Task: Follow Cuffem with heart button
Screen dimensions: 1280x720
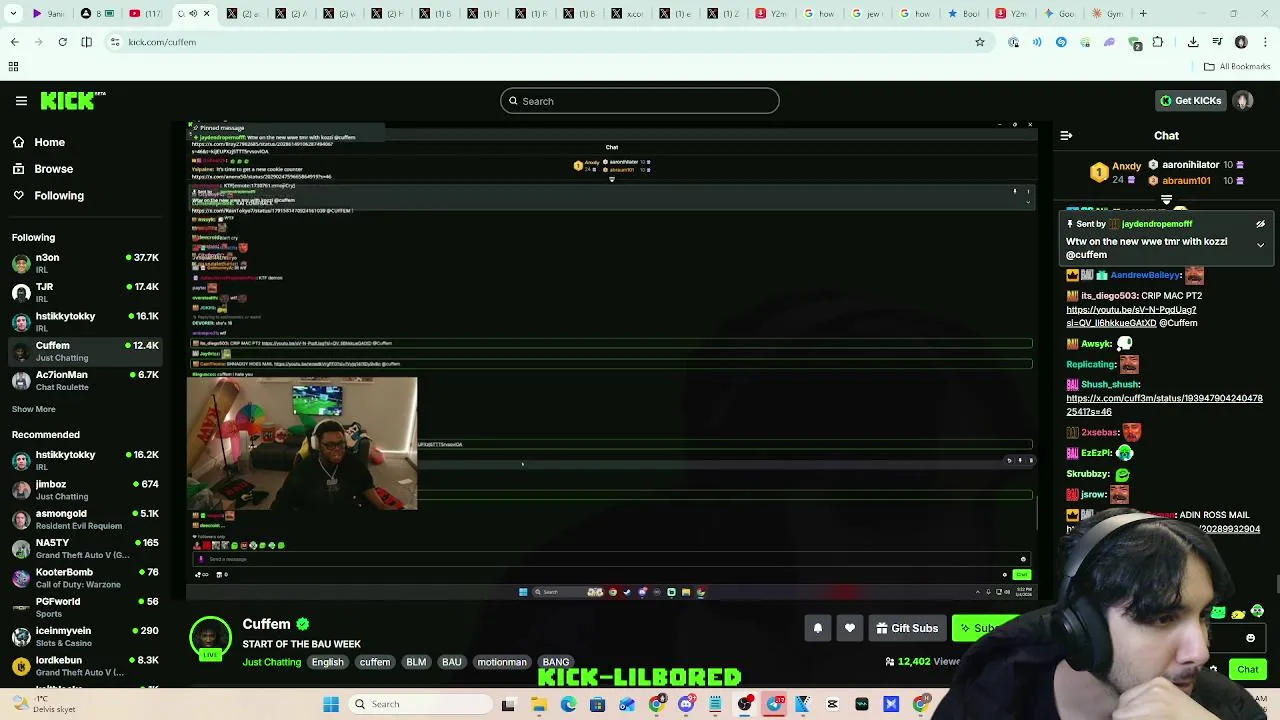Action: coord(850,628)
